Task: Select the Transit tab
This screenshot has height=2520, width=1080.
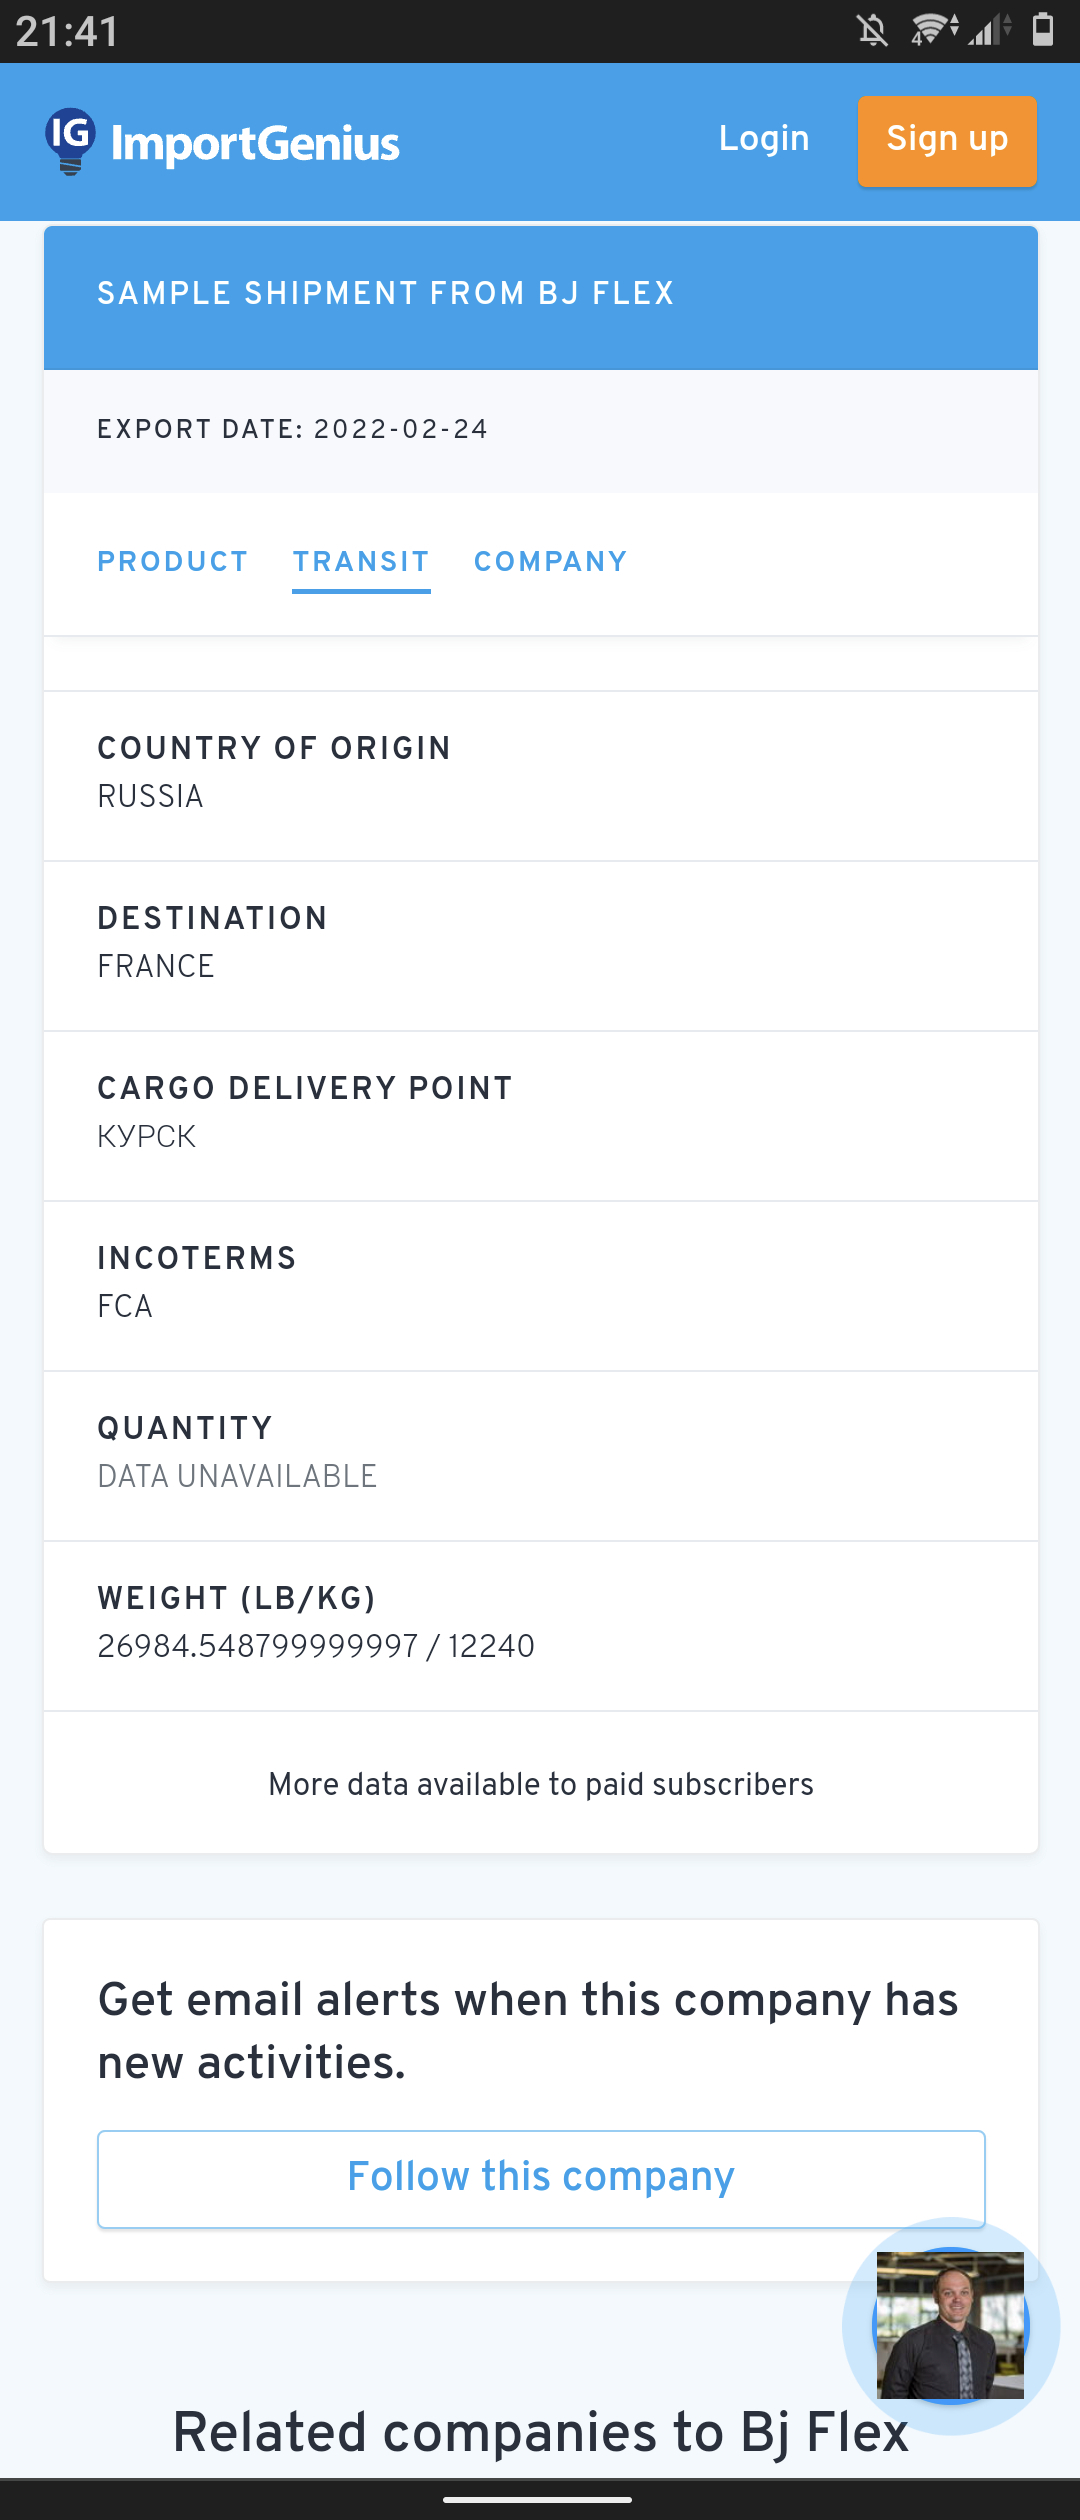Action: click(361, 562)
